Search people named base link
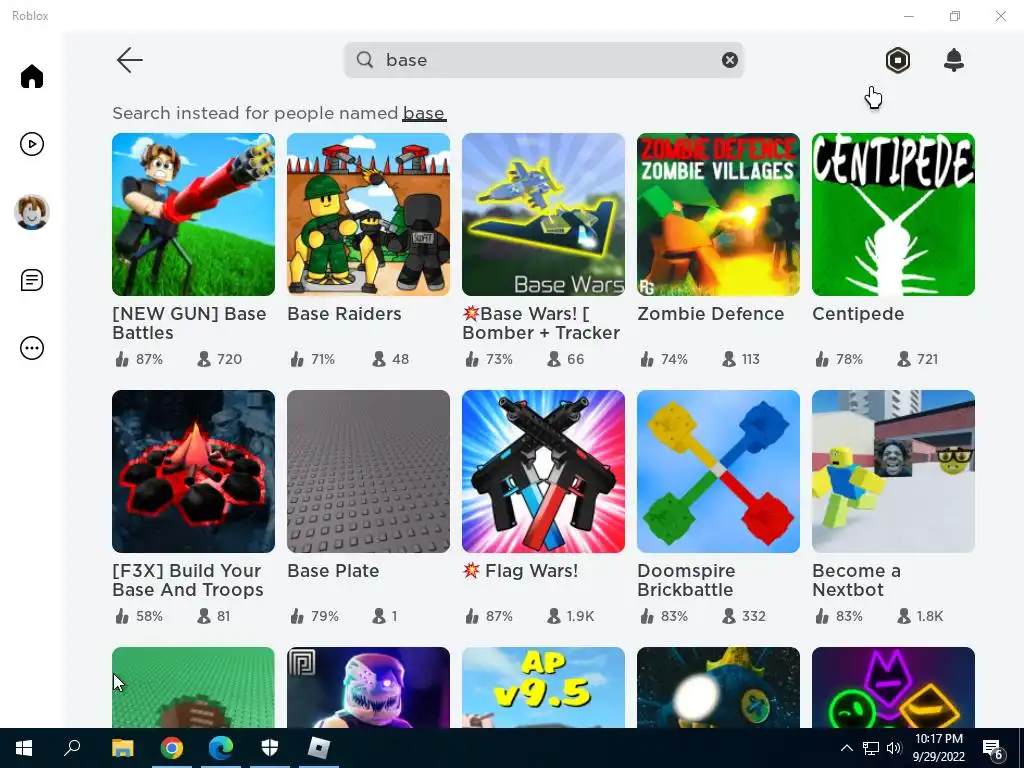The height and width of the screenshot is (768, 1024). 424,113
